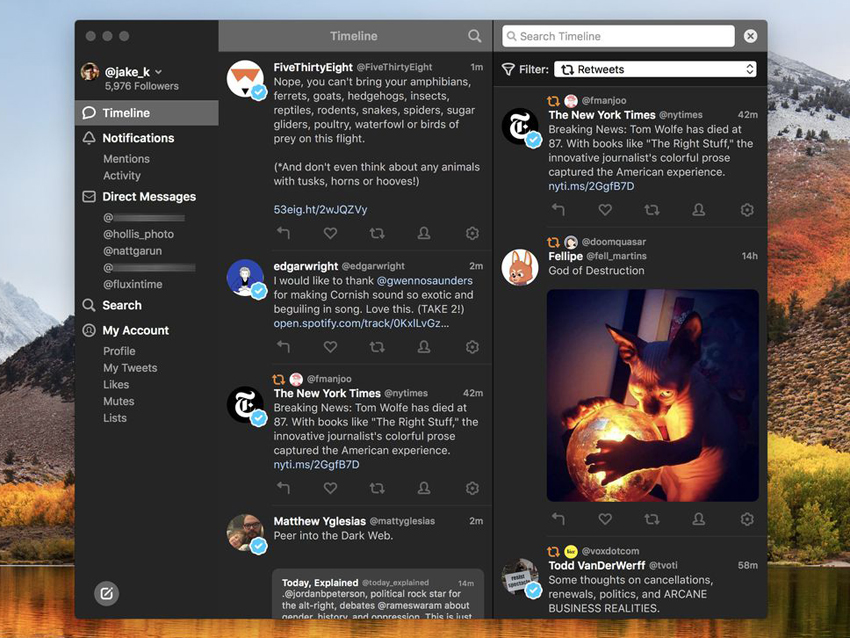This screenshot has width=850, height=638.
Task: Open Todd VanDerWerff's avatar
Action: tap(520, 577)
